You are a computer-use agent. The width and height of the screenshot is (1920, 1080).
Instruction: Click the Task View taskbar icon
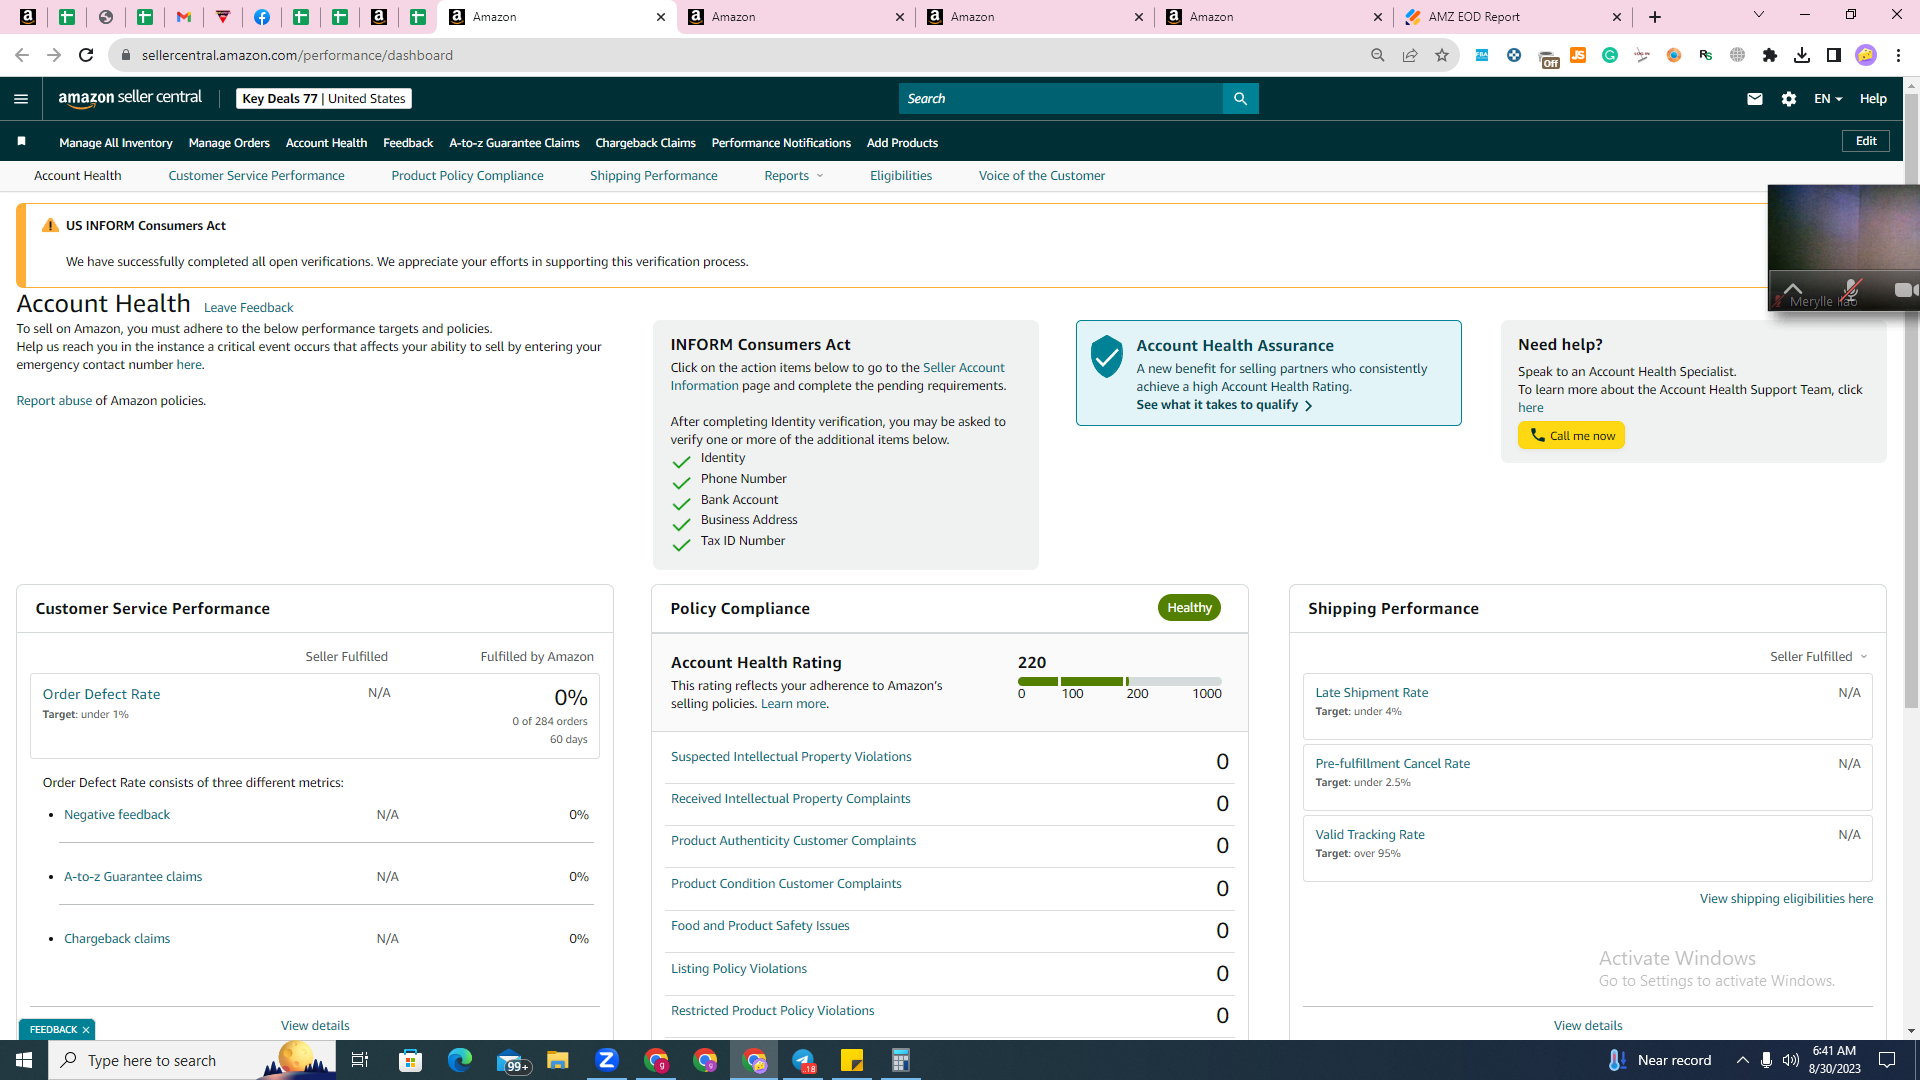click(x=360, y=1060)
